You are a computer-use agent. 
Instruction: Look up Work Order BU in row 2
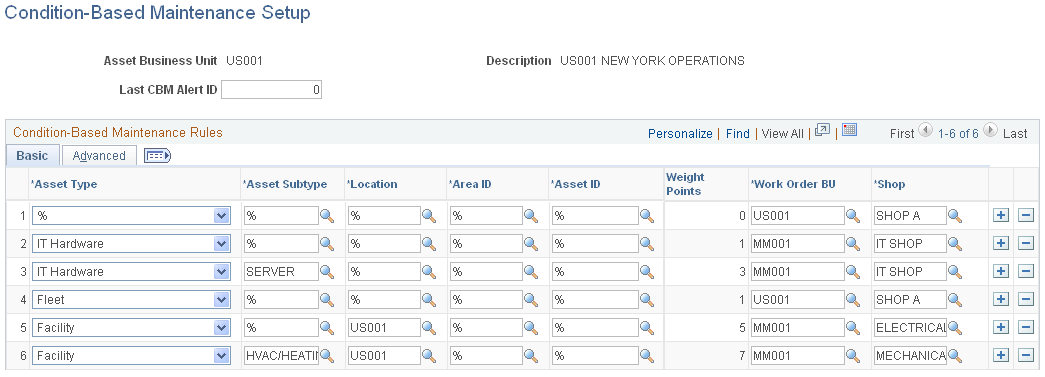coord(853,244)
